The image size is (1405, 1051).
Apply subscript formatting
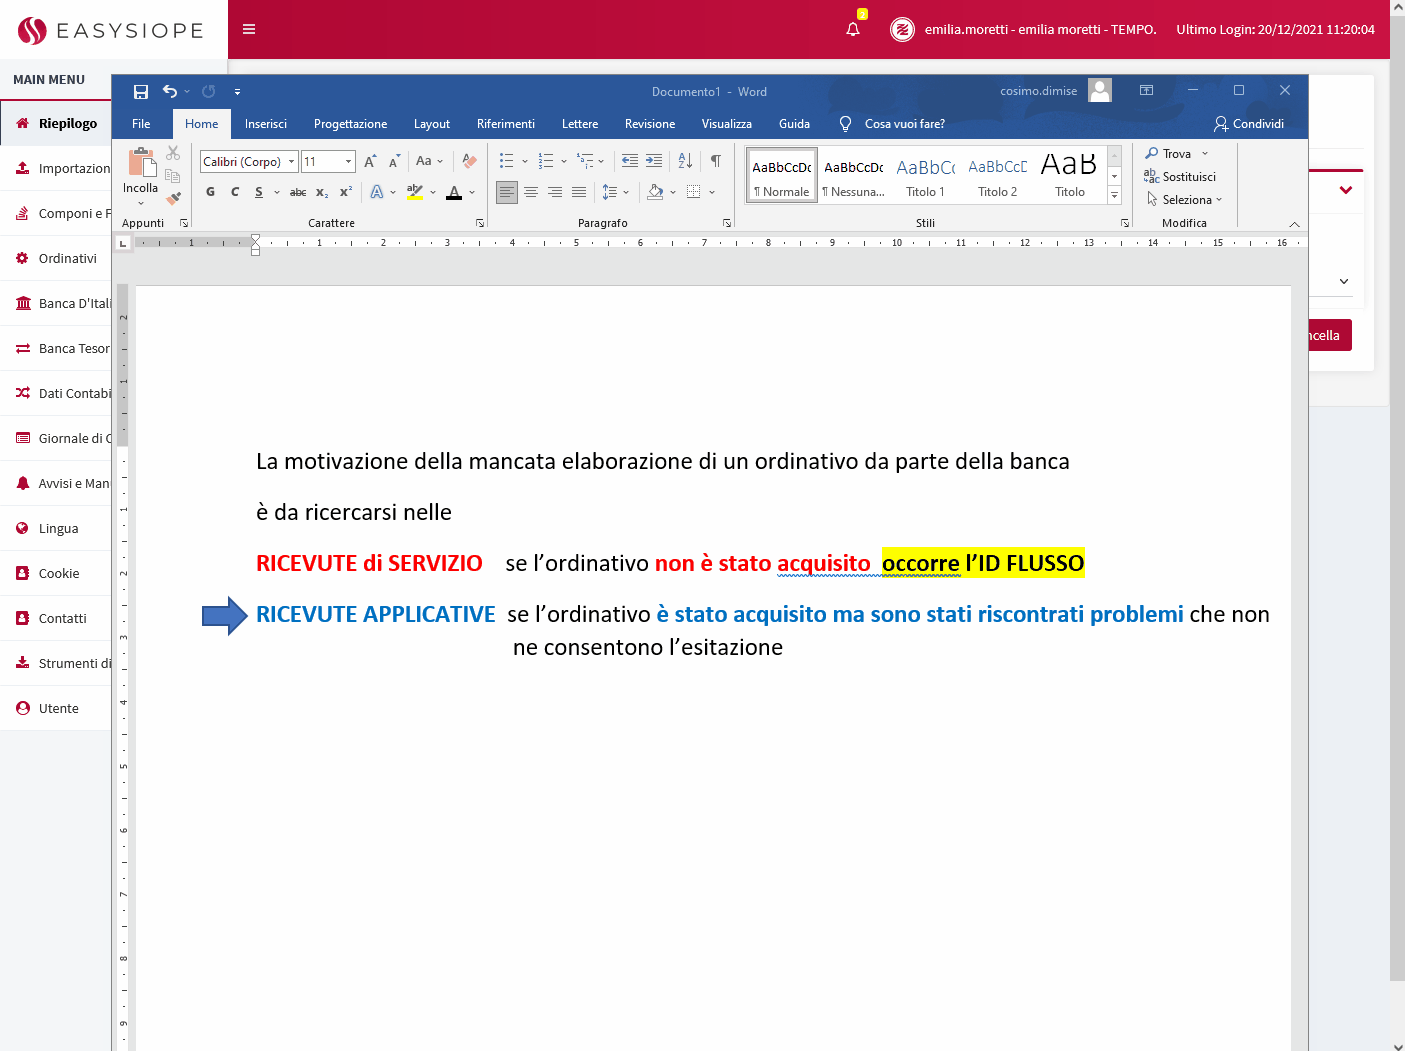click(x=322, y=192)
